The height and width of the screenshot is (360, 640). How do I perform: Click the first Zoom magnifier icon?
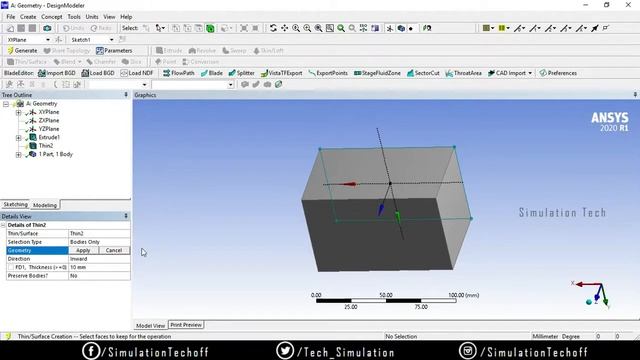pyautogui.click(x=296, y=28)
